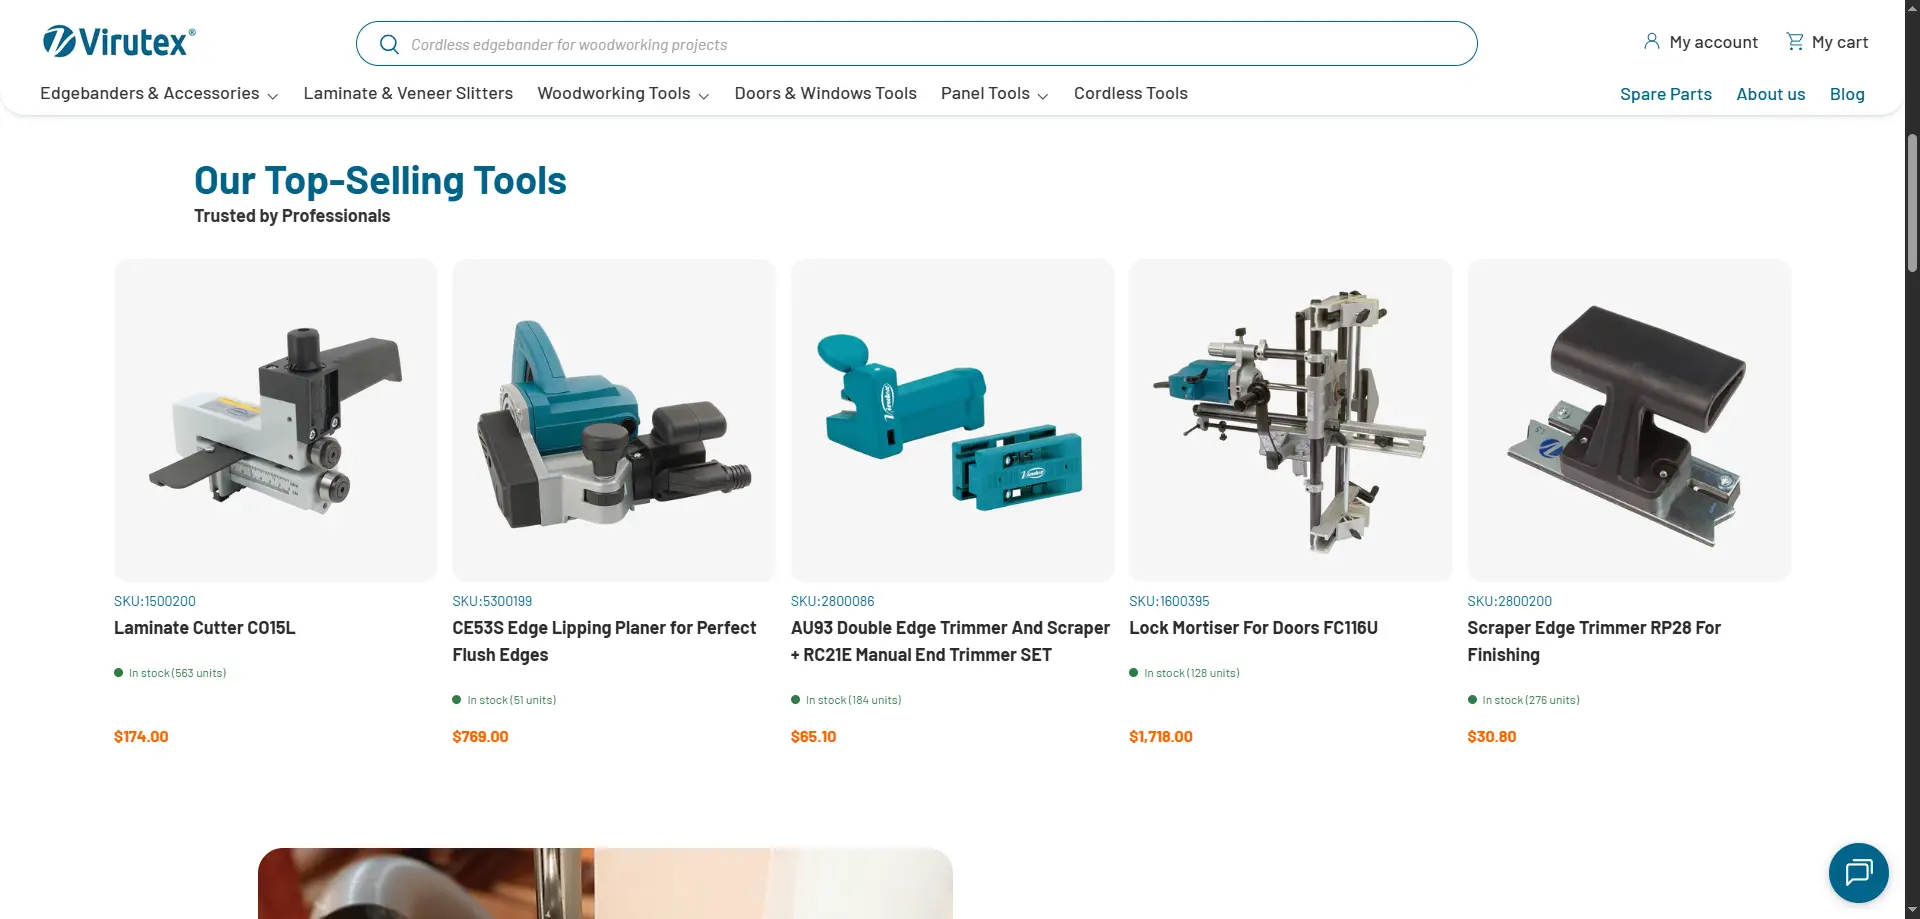This screenshot has width=1920, height=919.
Task: Click the search magnifier icon
Action: [389, 44]
